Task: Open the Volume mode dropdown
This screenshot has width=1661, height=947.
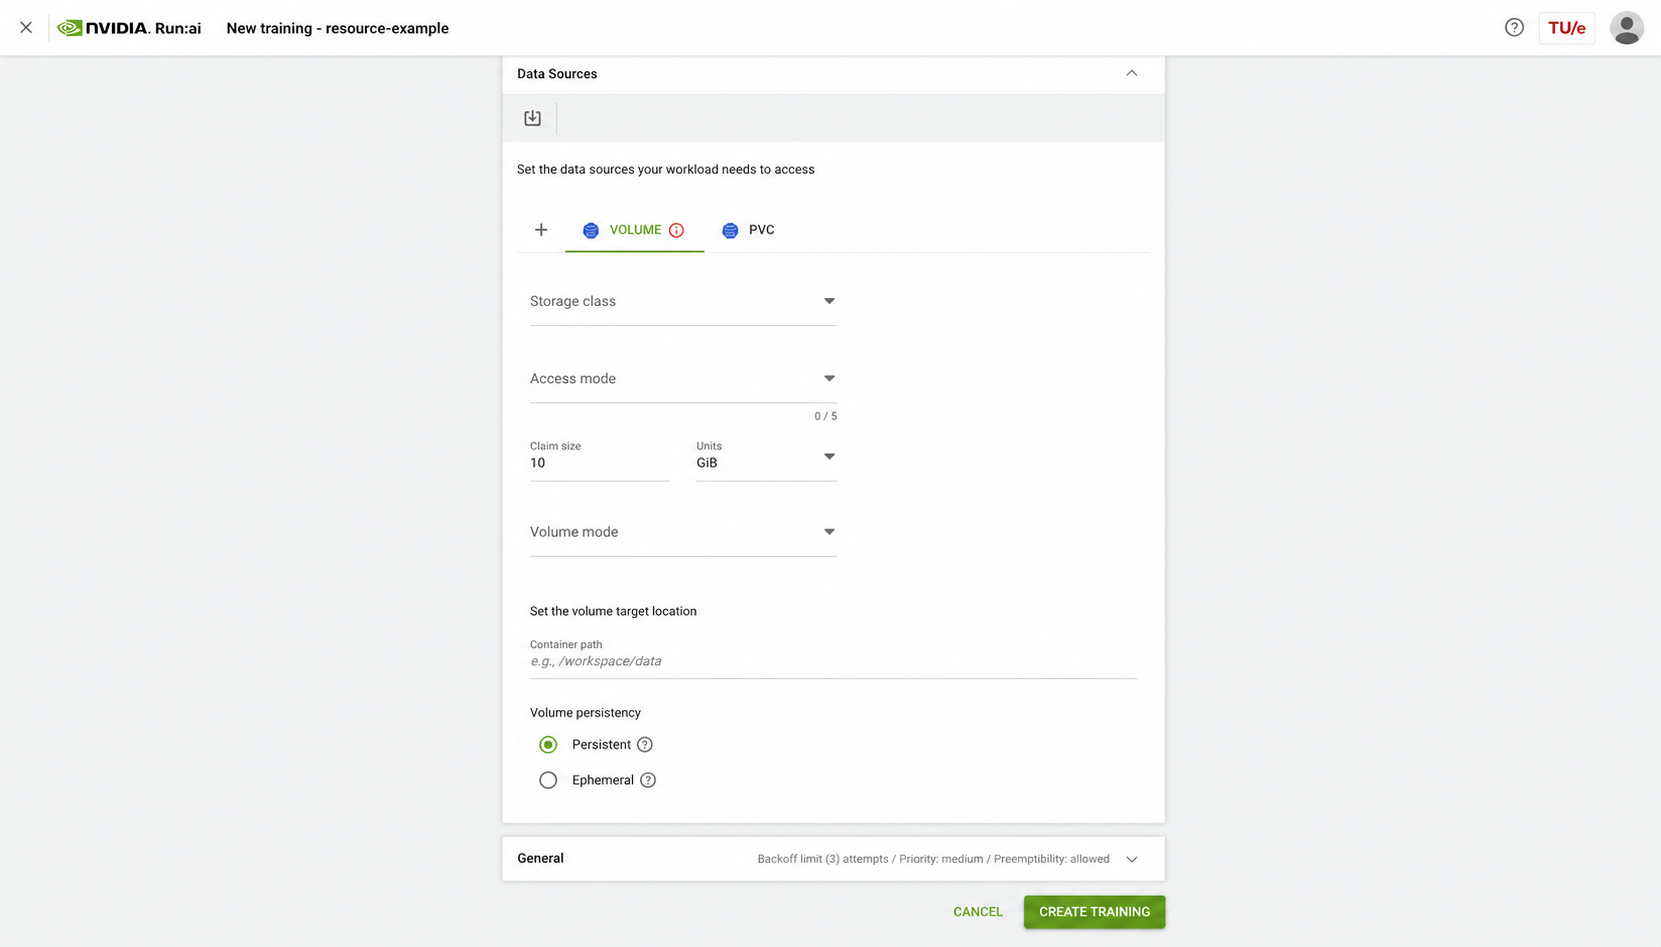Action: point(683,533)
